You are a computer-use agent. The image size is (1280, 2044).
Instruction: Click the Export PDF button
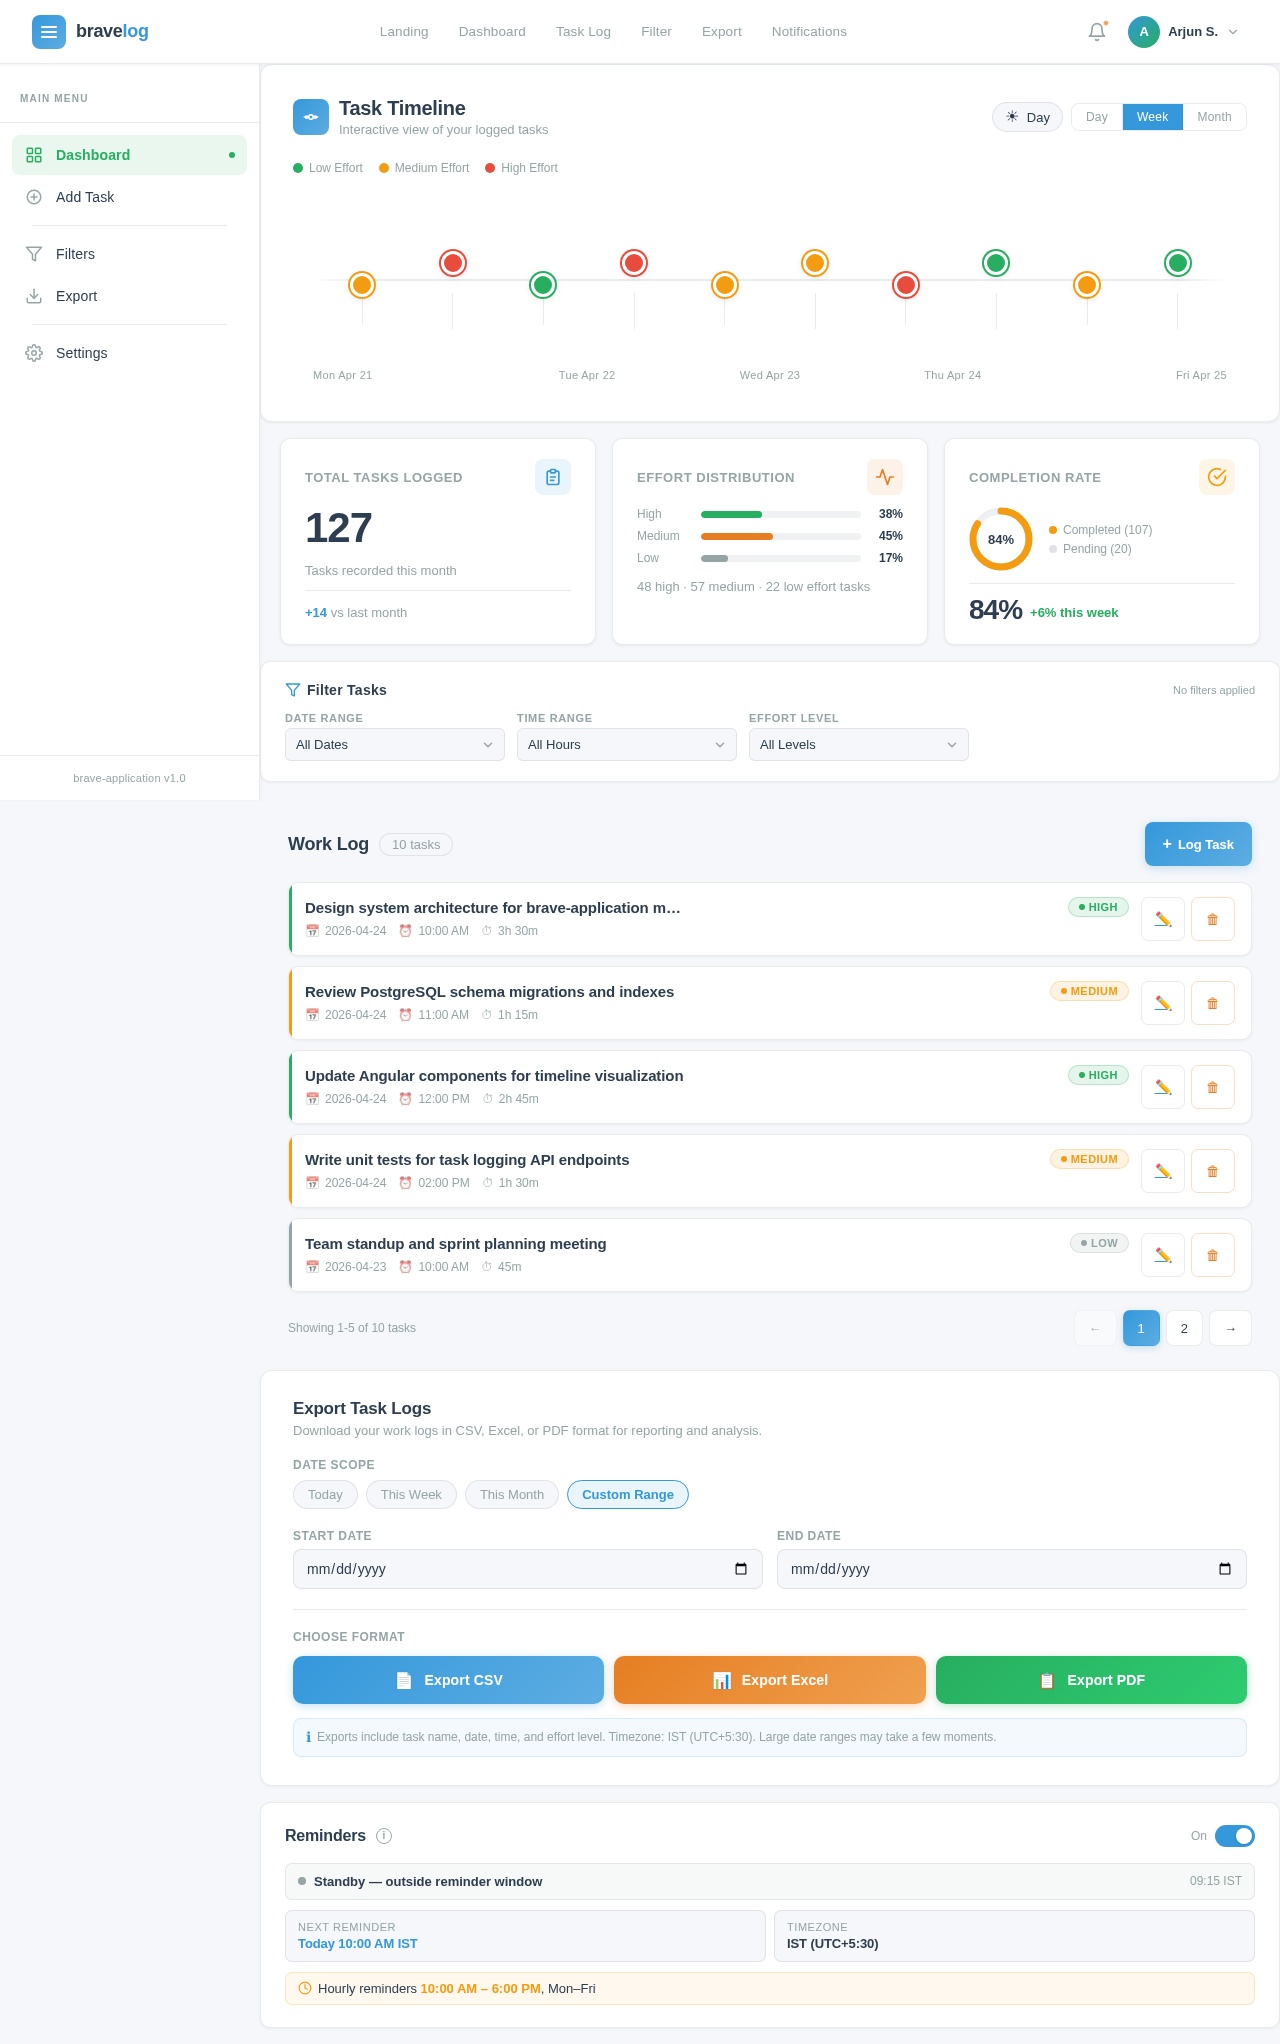pos(1091,1680)
